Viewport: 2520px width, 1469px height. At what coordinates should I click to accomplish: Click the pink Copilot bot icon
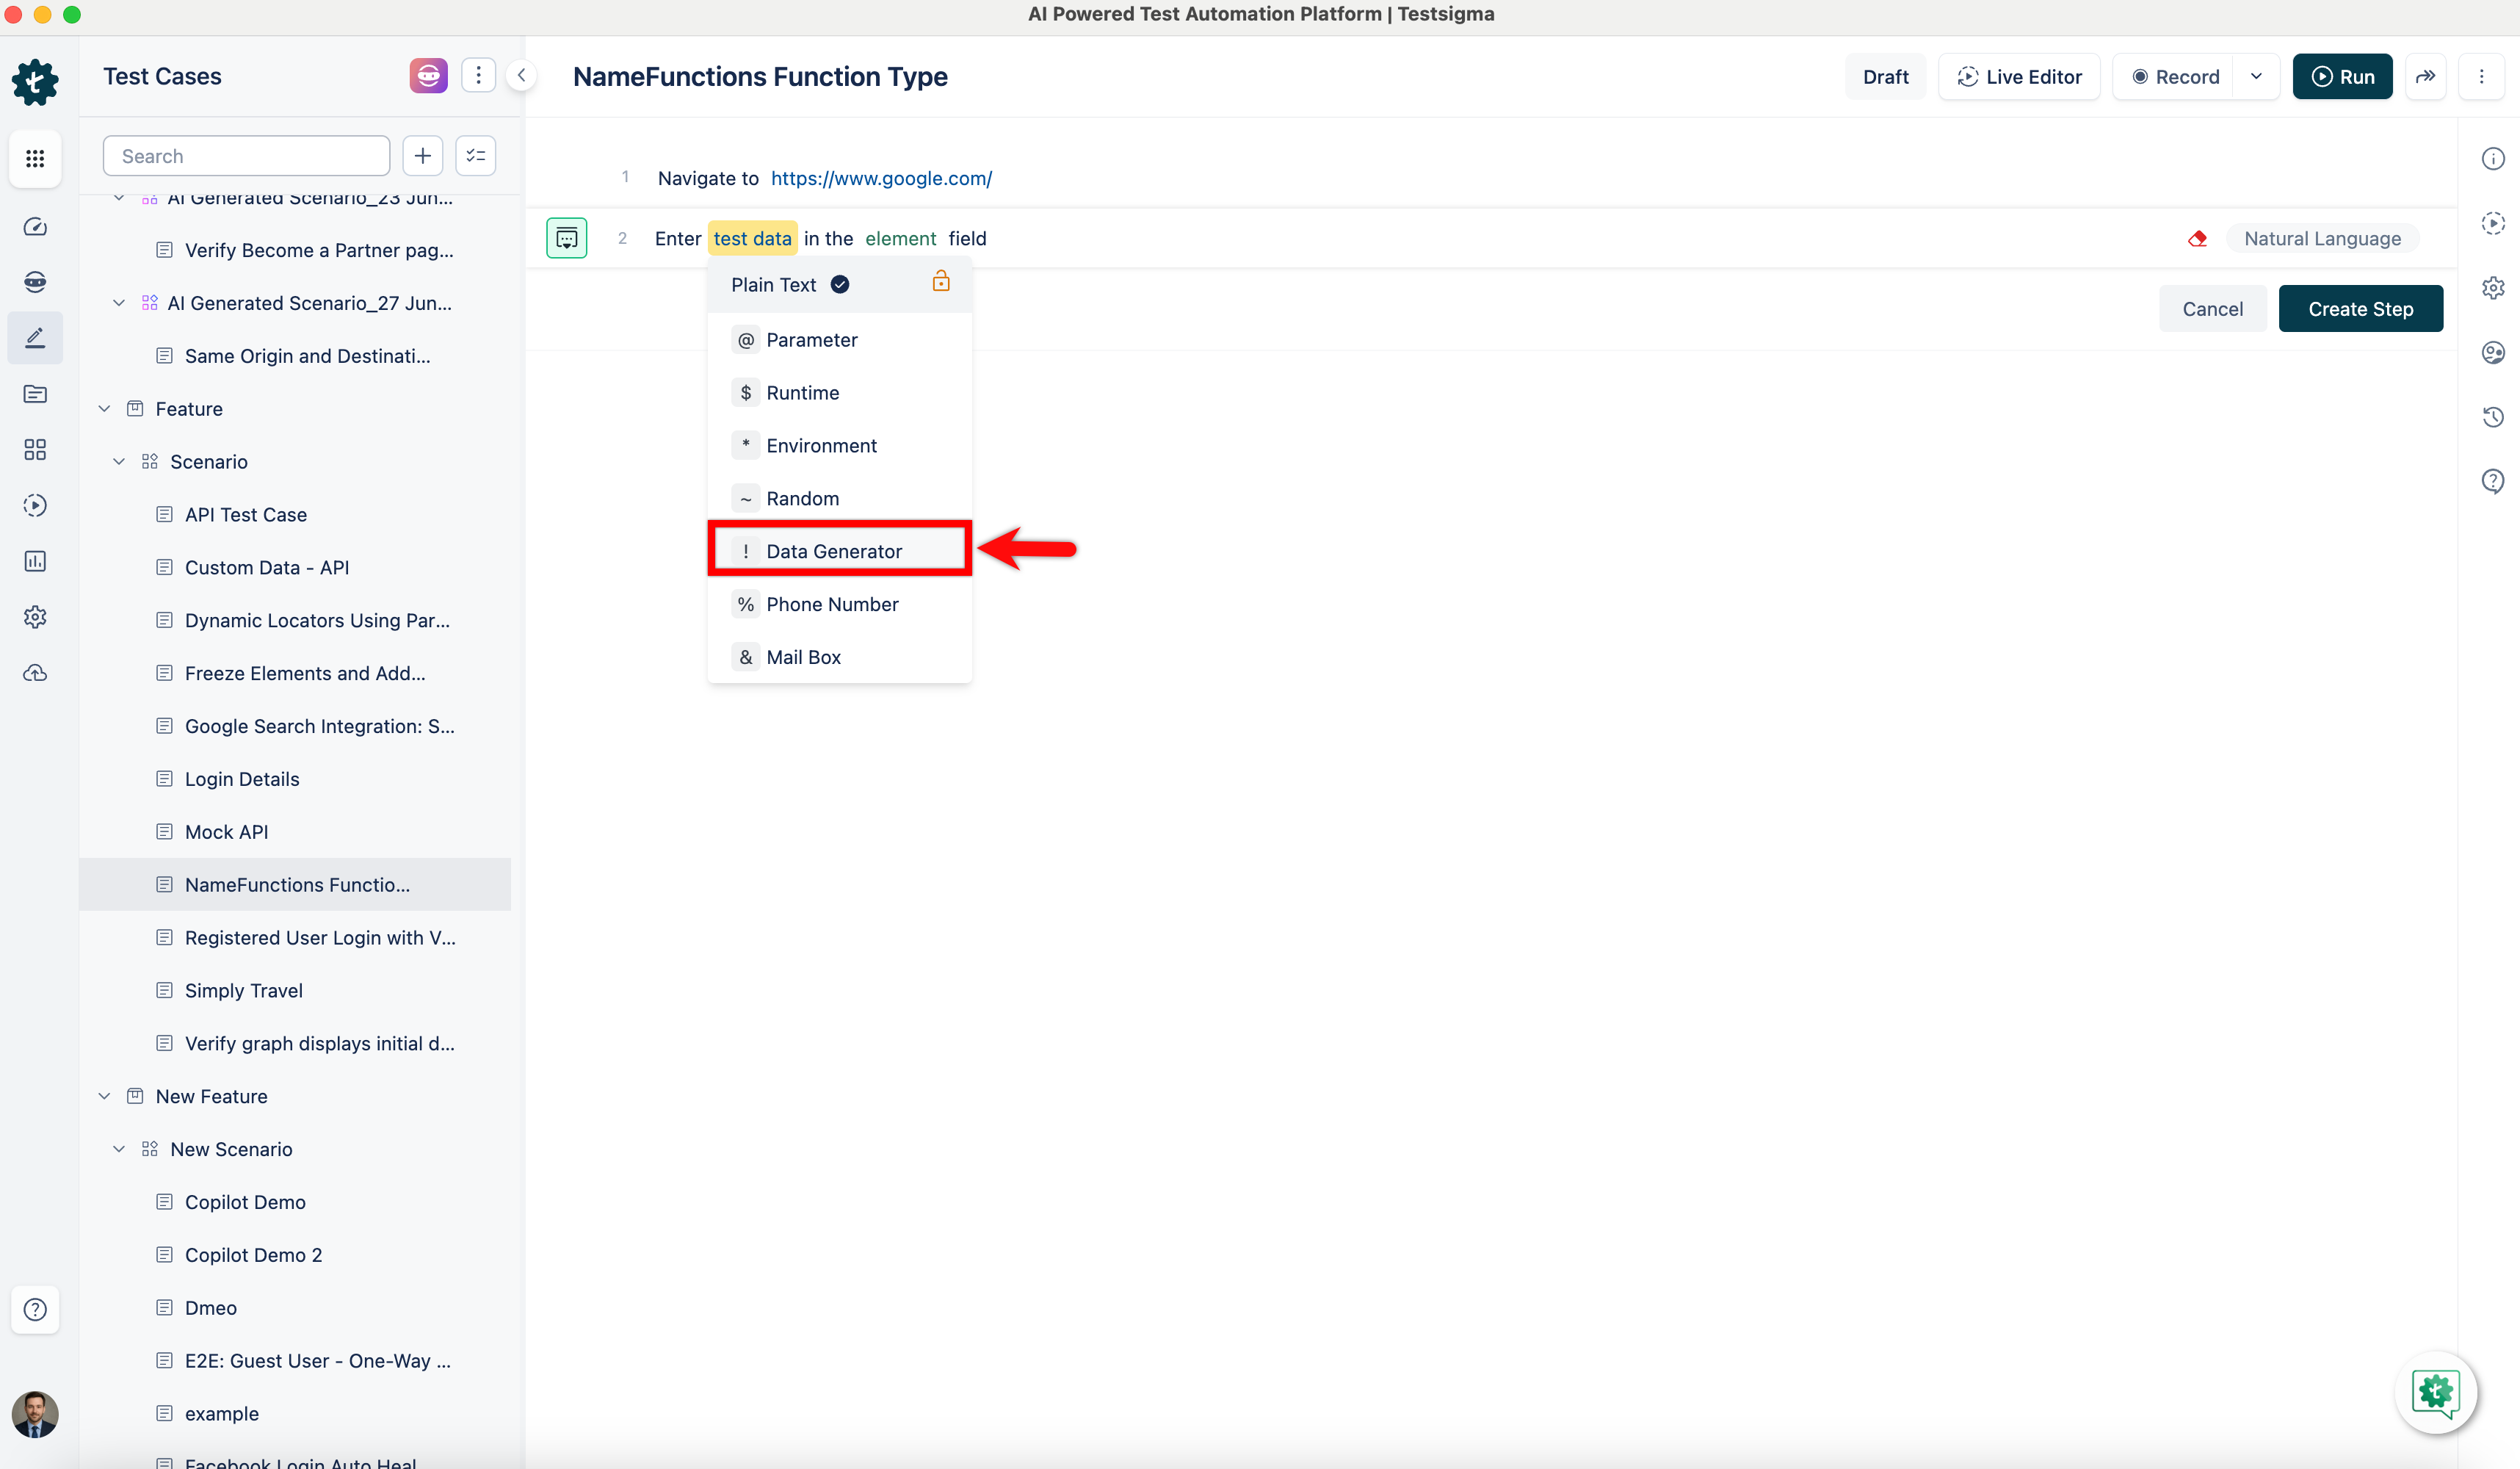point(428,76)
